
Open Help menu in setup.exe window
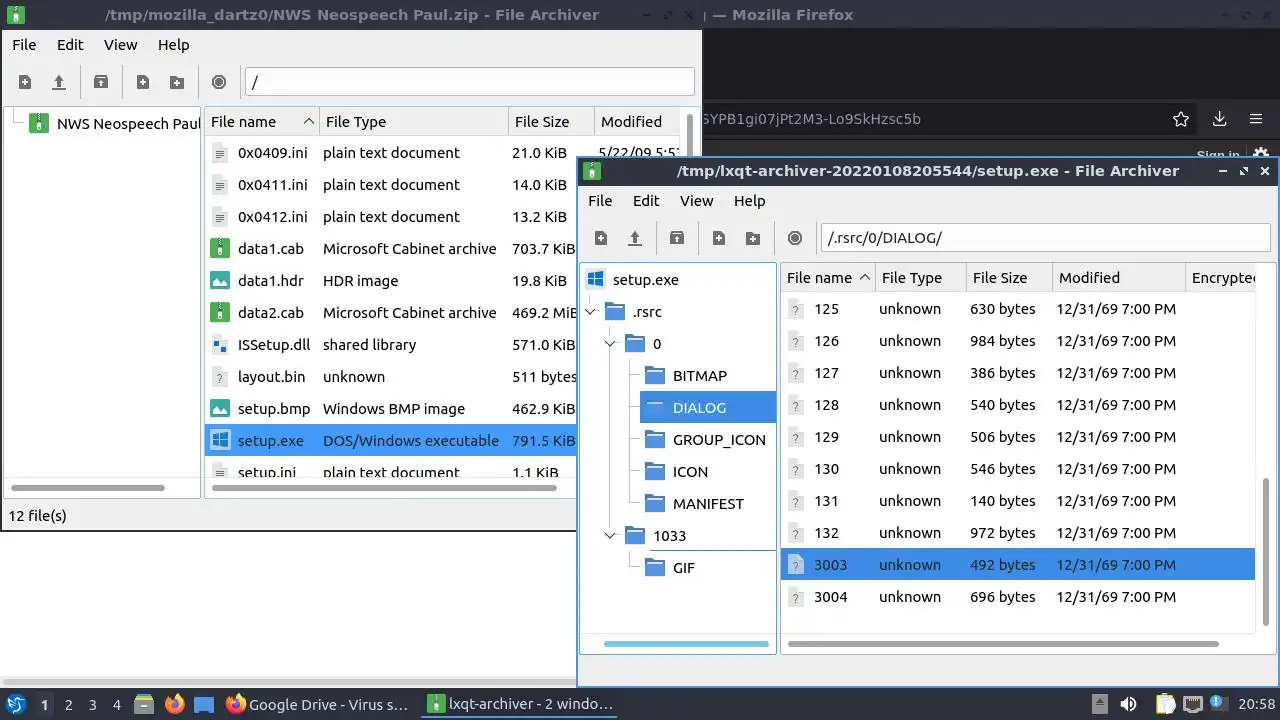coord(750,201)
